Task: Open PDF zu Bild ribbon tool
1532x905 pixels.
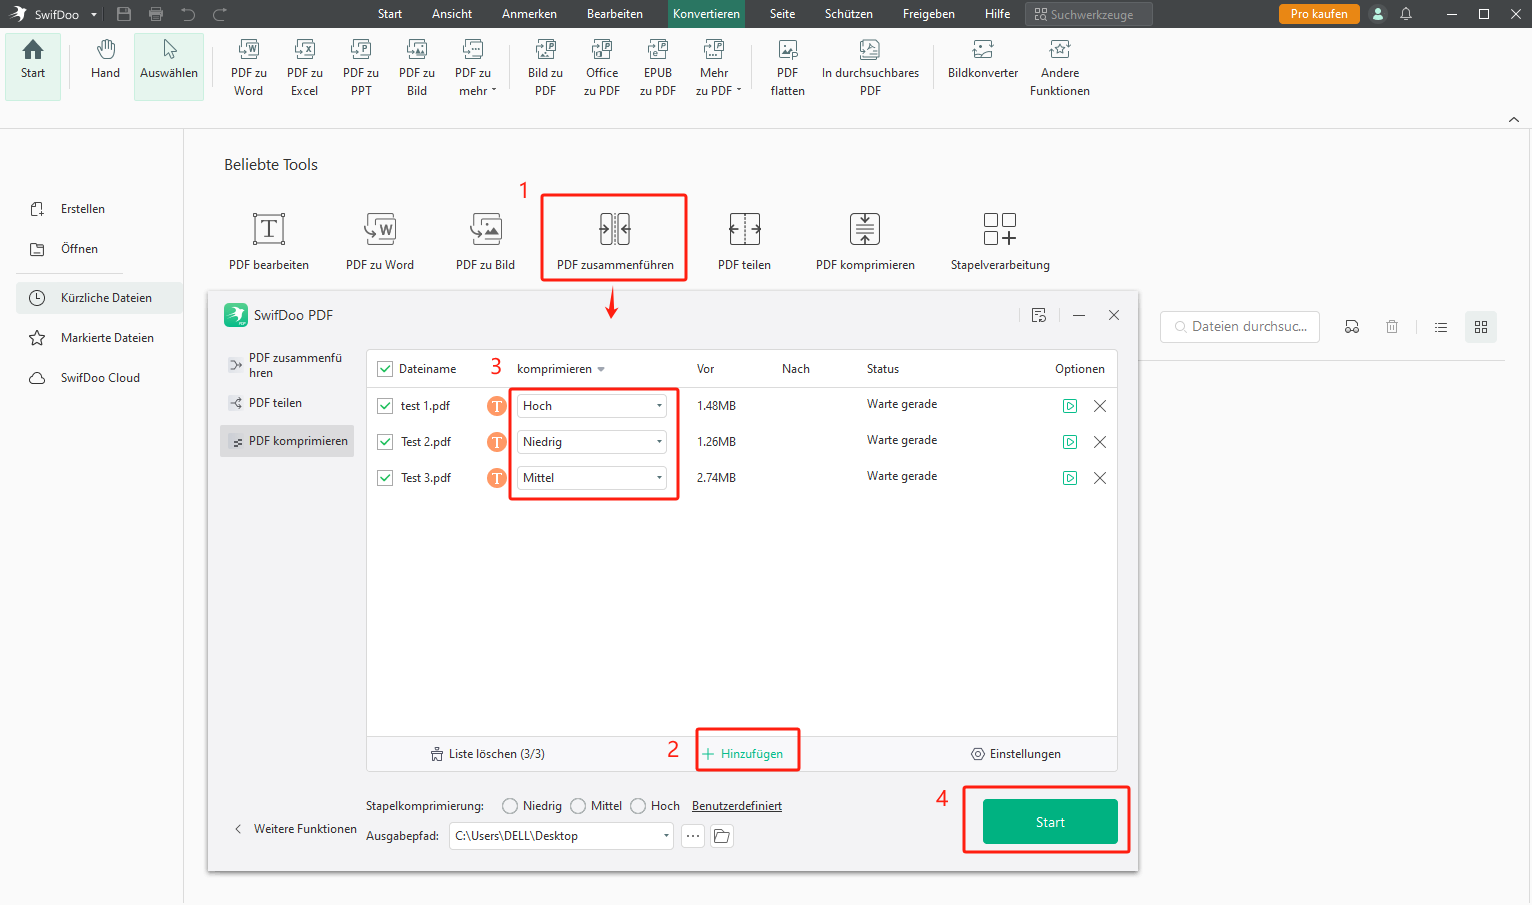Action: point(417,67)
